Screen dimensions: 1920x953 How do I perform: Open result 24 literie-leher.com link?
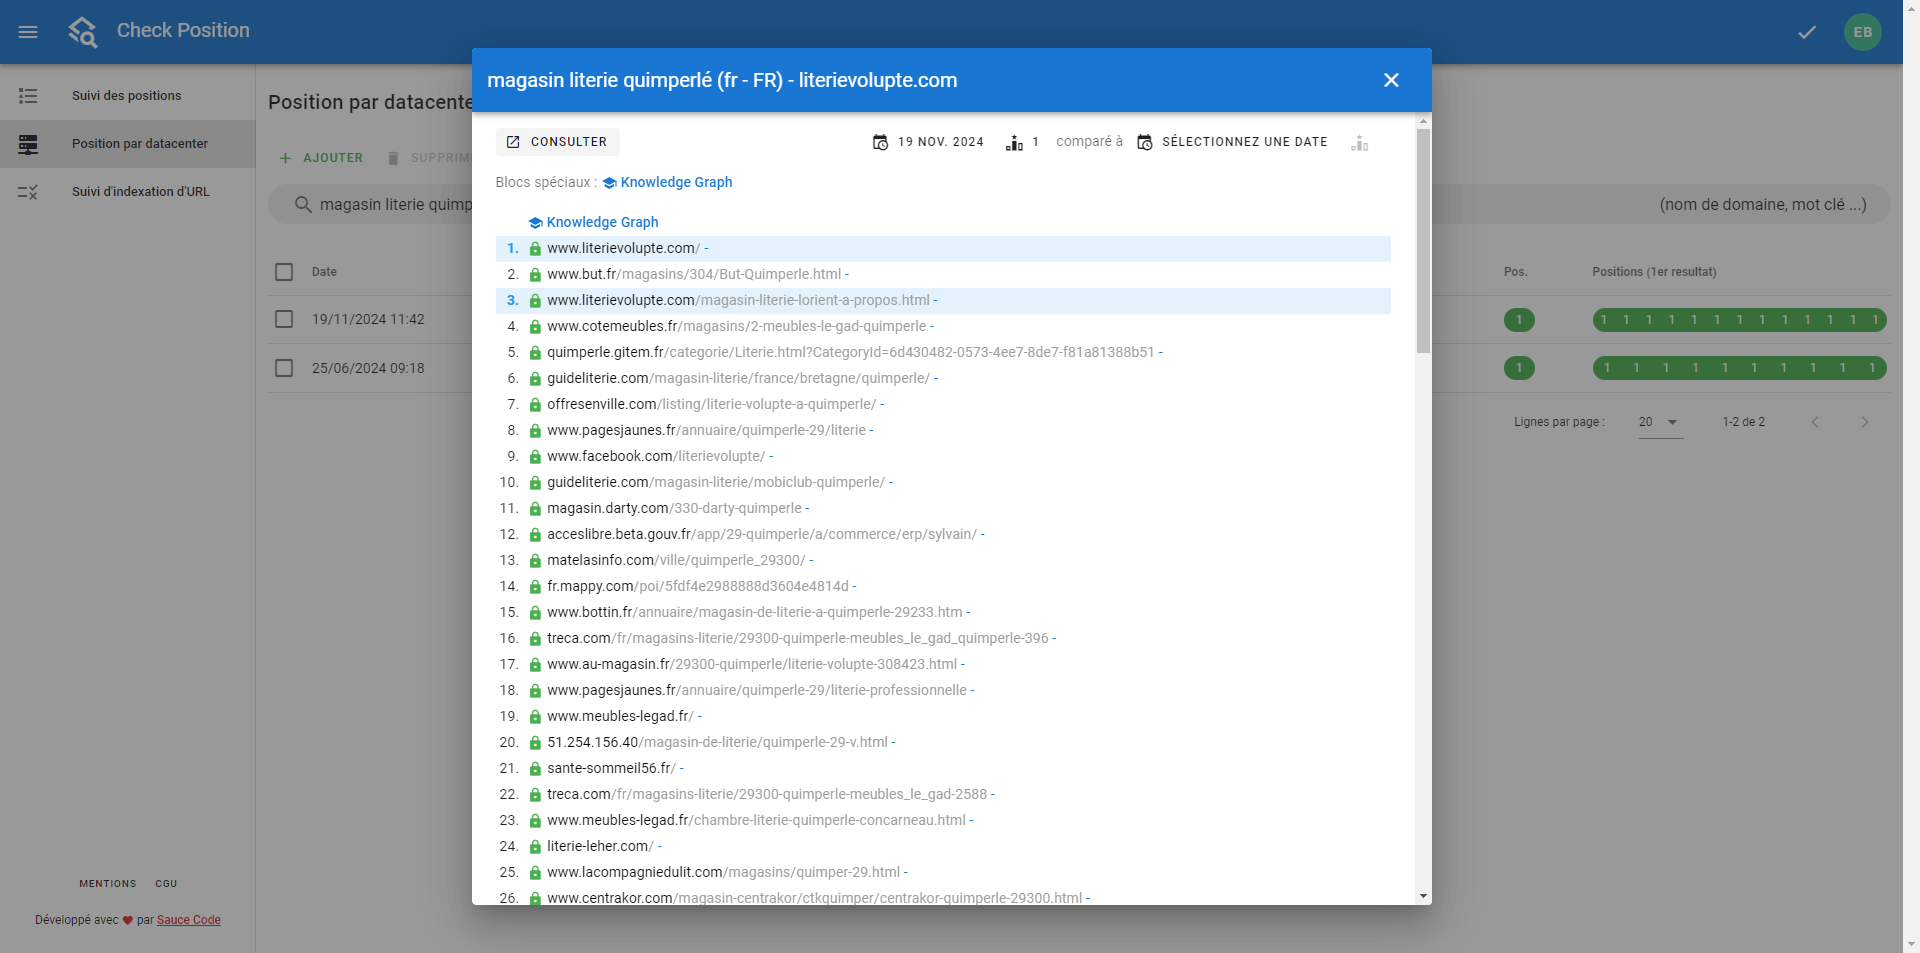coord(600,846)
